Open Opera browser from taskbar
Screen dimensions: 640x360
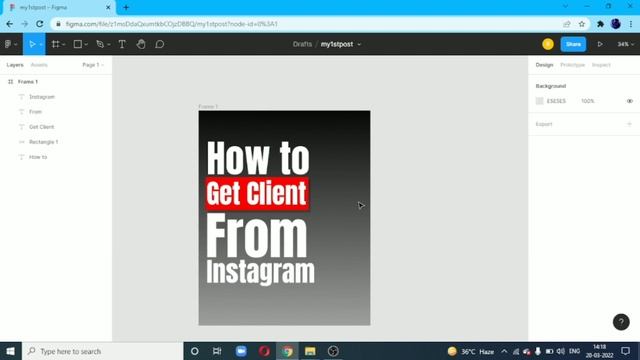coord(264,351)
